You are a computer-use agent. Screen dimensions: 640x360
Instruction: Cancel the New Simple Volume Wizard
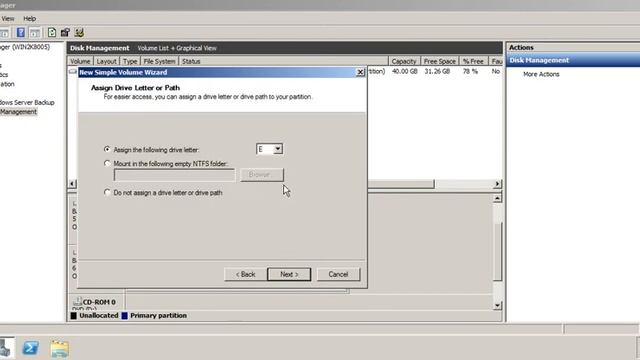coord(338,274)
